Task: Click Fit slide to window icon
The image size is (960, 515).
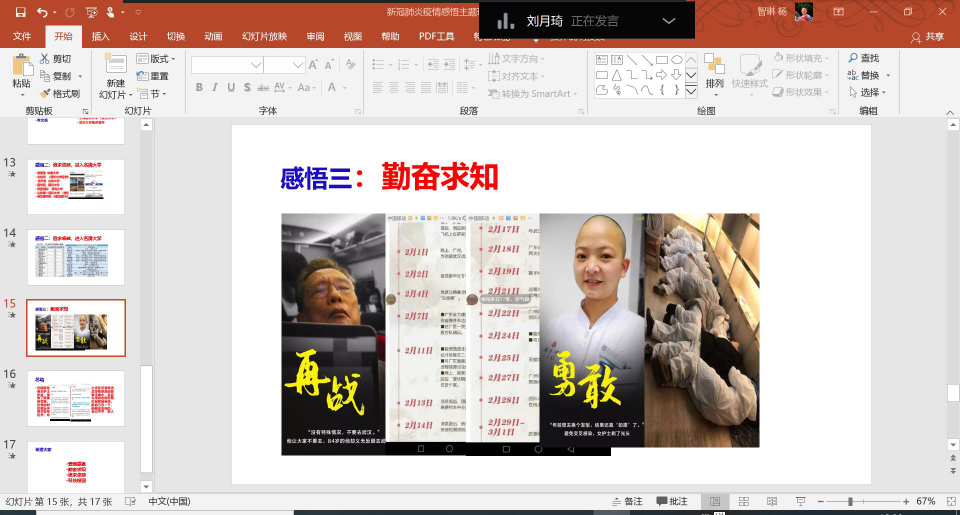Action: click(x=951, y=502)
